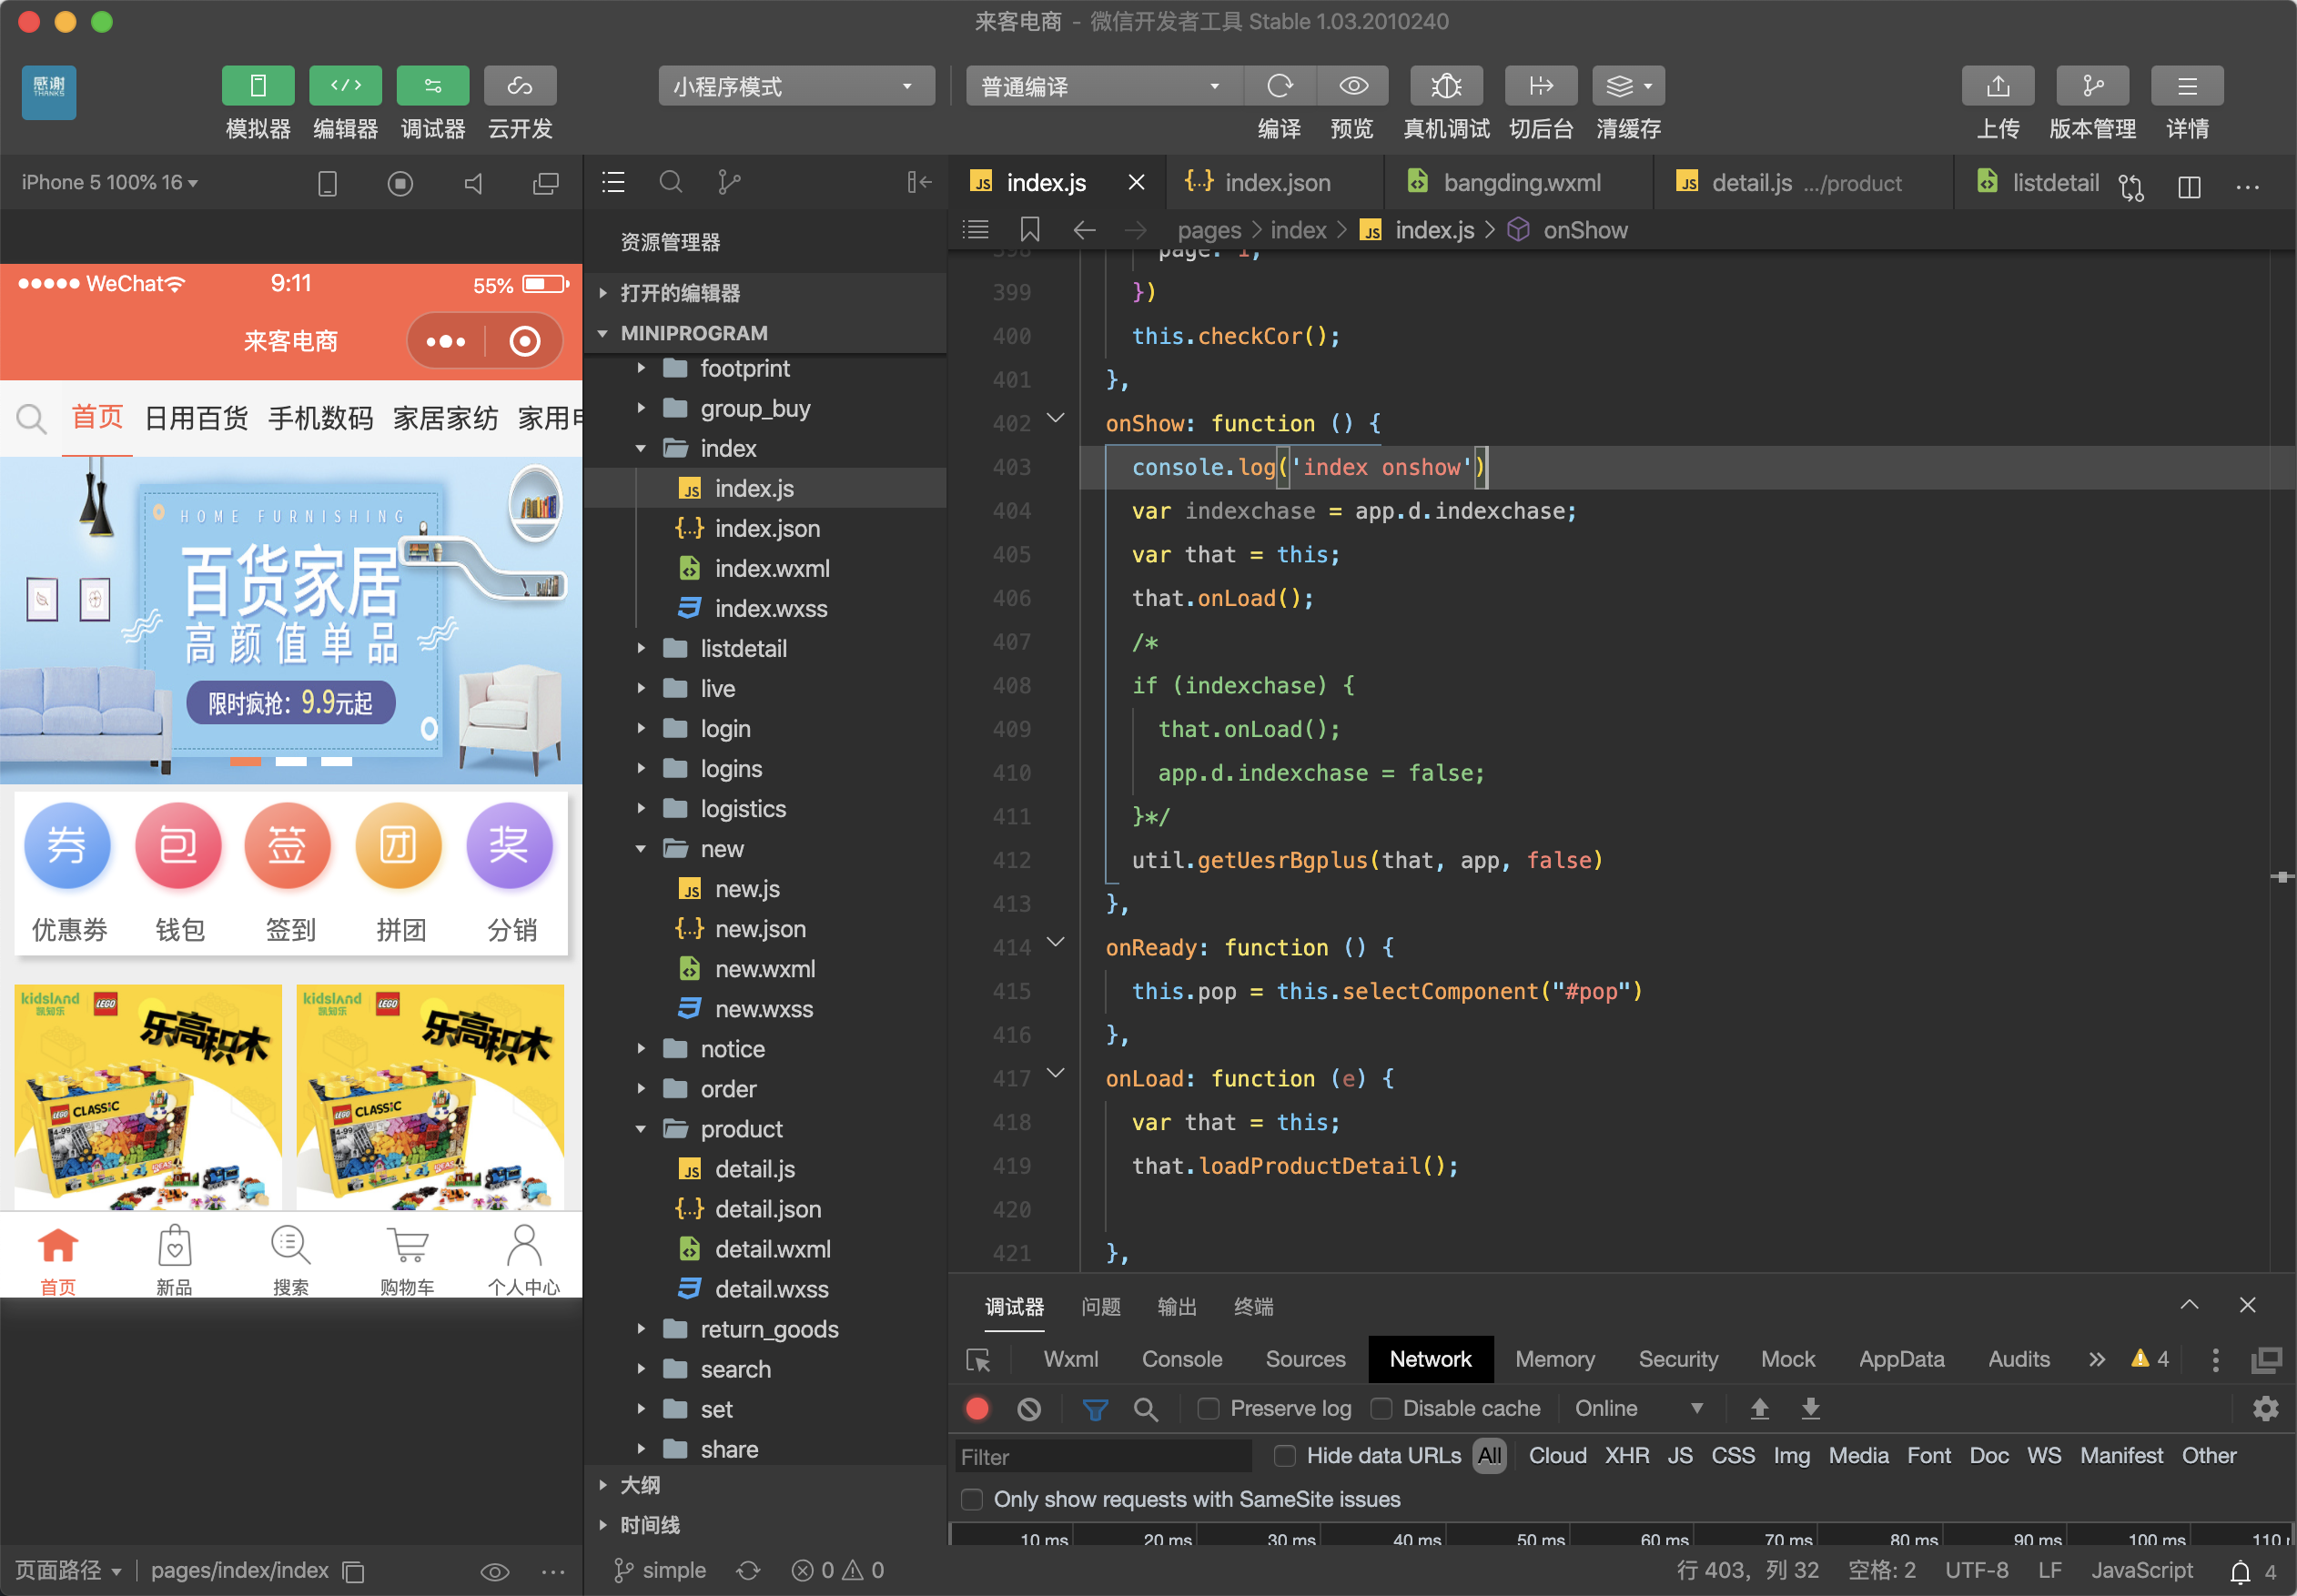Open version management branch icon
Screen dimensions: 2297x1596
point(2092,86)
